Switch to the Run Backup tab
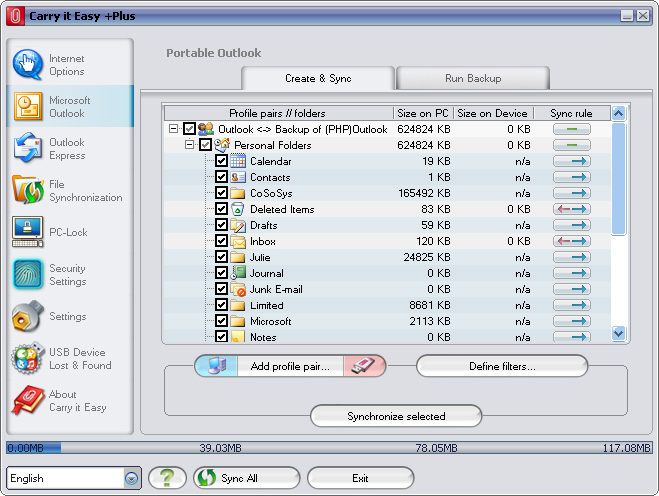This screenshot has height=496, width=659. pos(473,78)
